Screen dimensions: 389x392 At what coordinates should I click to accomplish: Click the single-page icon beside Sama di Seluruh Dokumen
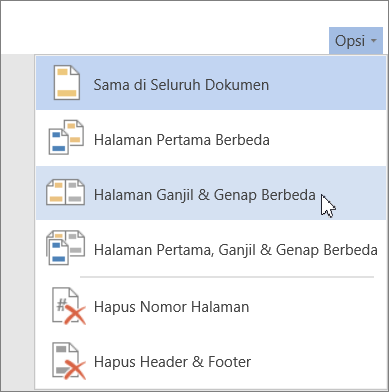(67, 83)
